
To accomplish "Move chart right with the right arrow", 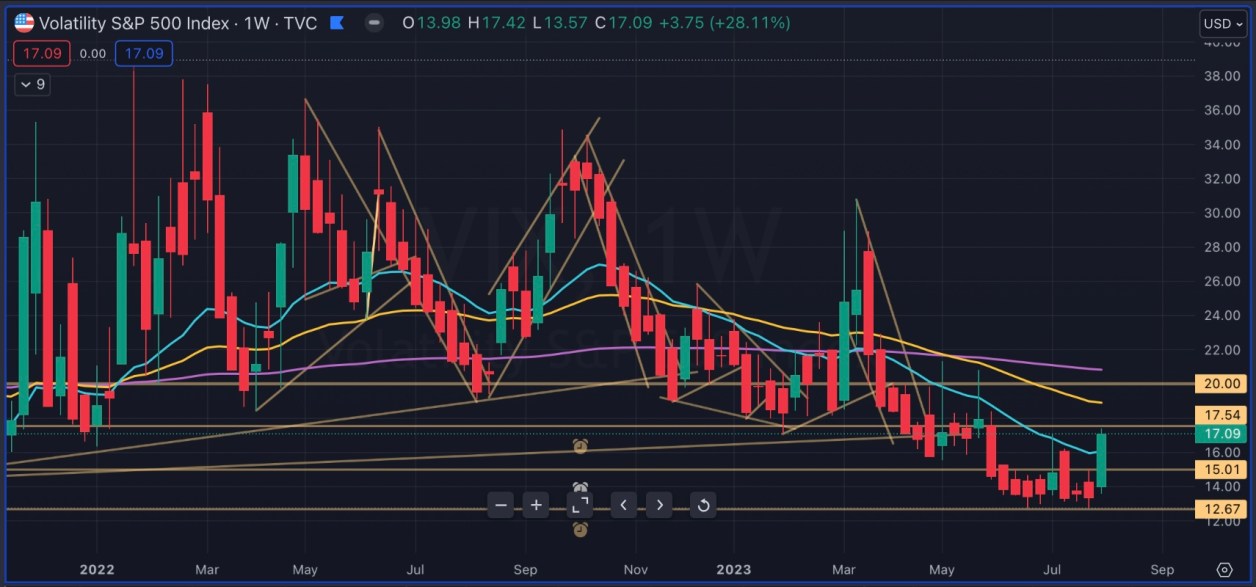I will click(x=659, y=505).
